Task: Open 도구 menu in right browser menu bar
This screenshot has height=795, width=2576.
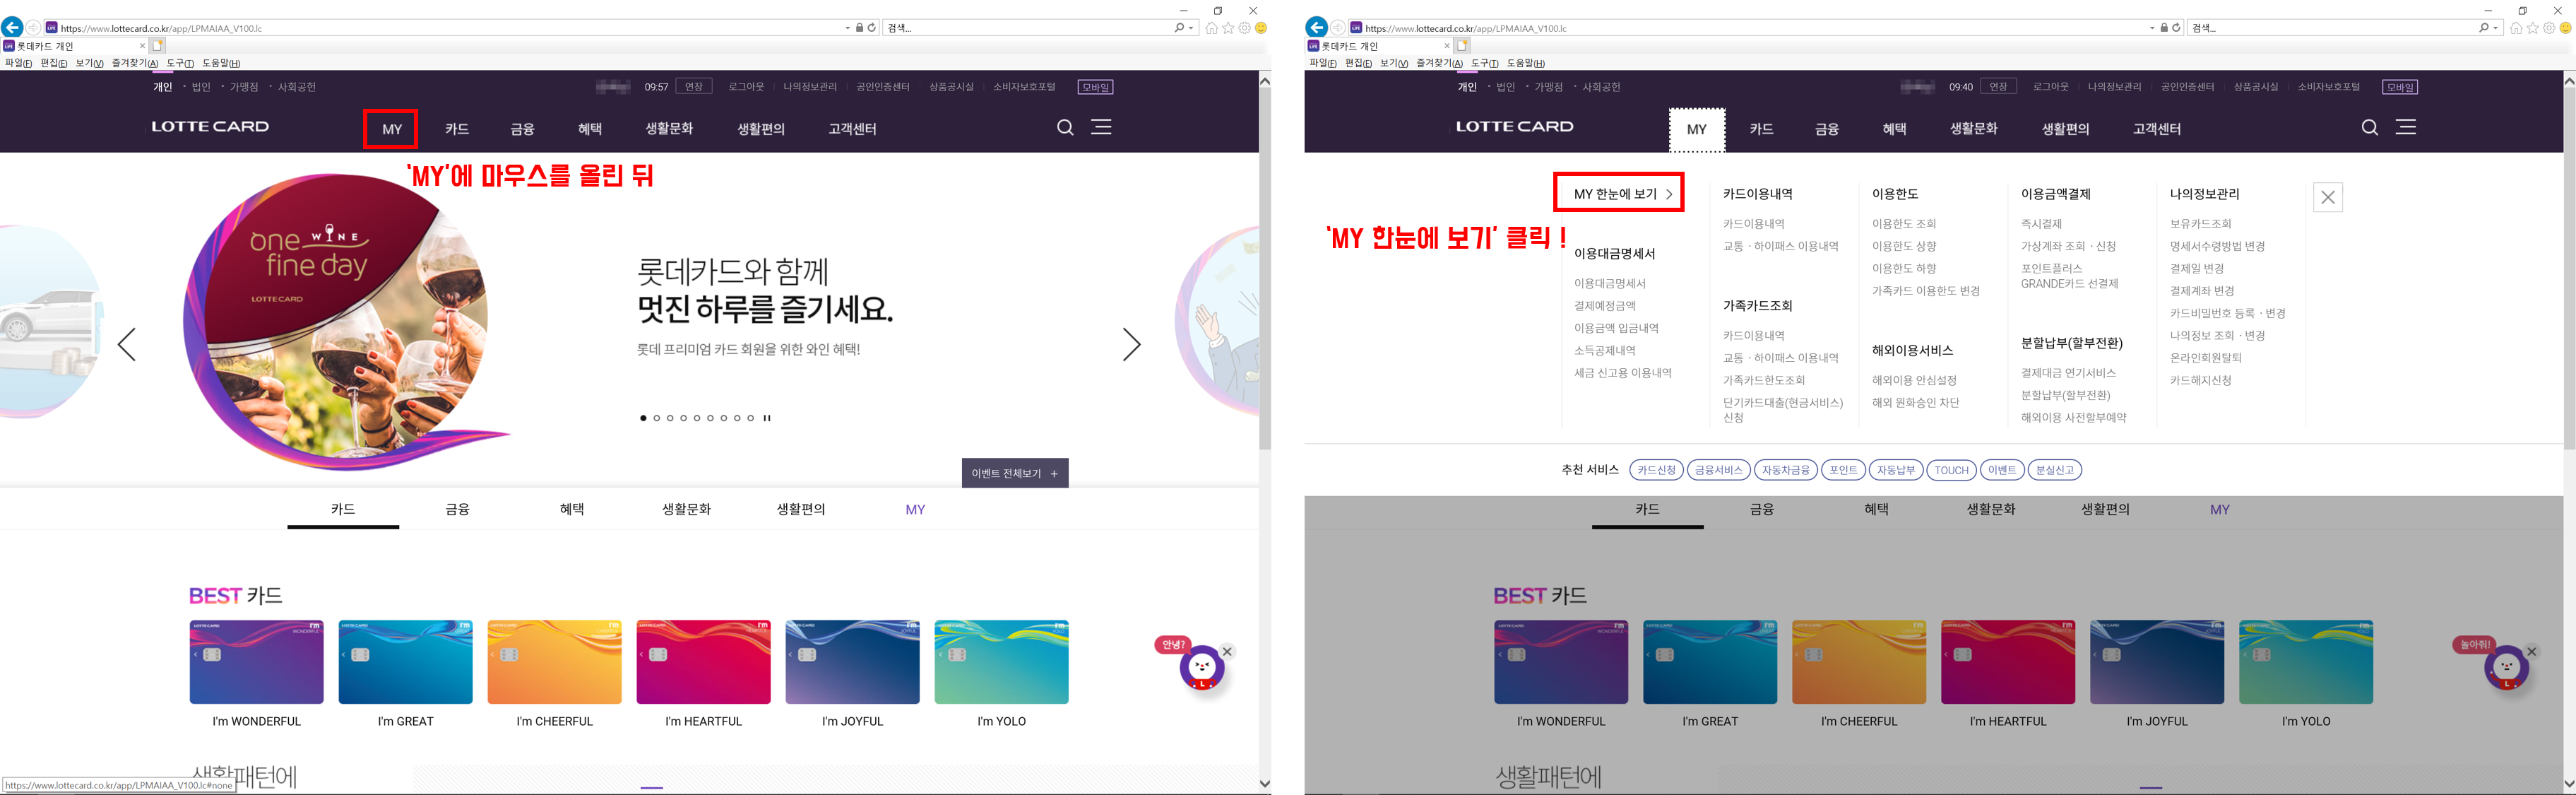Action: (x=1485, y=63)
